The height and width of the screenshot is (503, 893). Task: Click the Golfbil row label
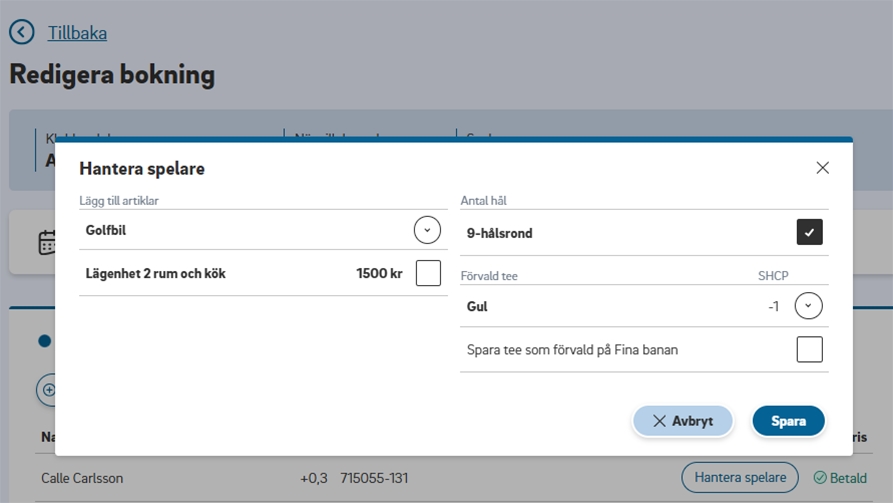tap(106, 230)
